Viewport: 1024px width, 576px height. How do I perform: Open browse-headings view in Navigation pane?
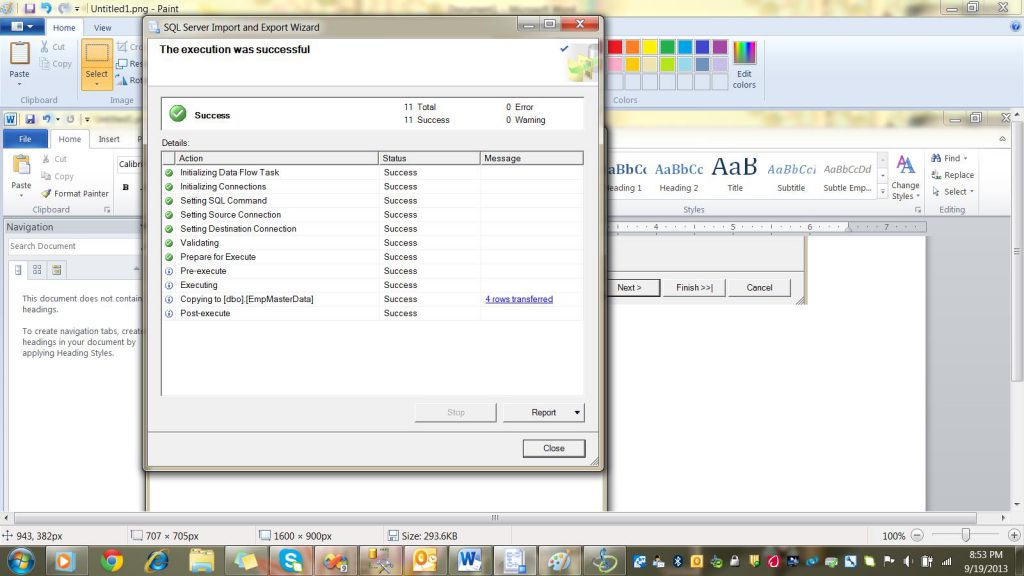pyautogui.click(x=18, y=270)
